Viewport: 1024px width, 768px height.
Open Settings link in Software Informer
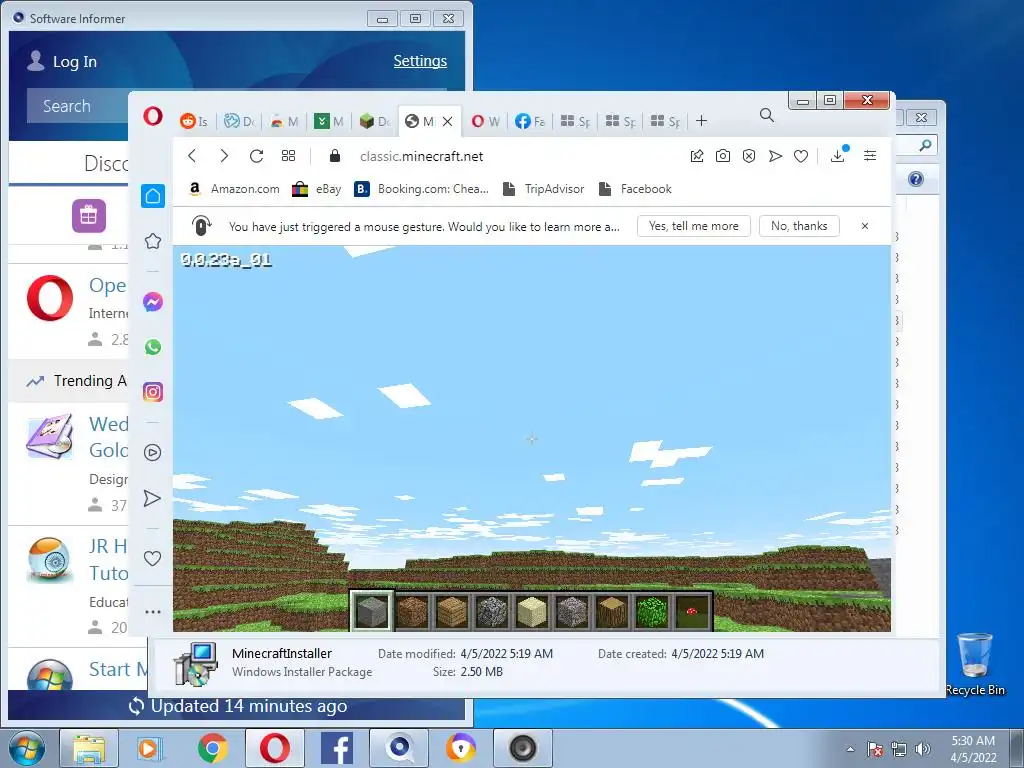(x=420, y=61)
